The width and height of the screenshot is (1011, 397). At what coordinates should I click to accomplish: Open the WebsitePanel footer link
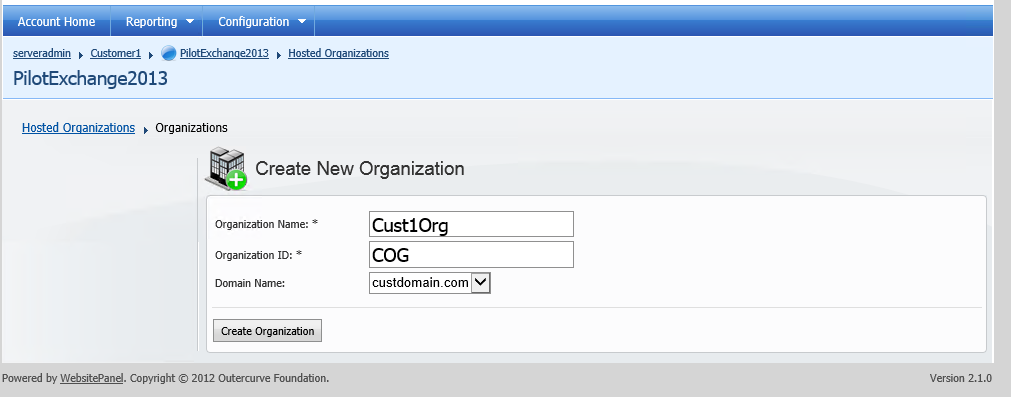[92, 378]
